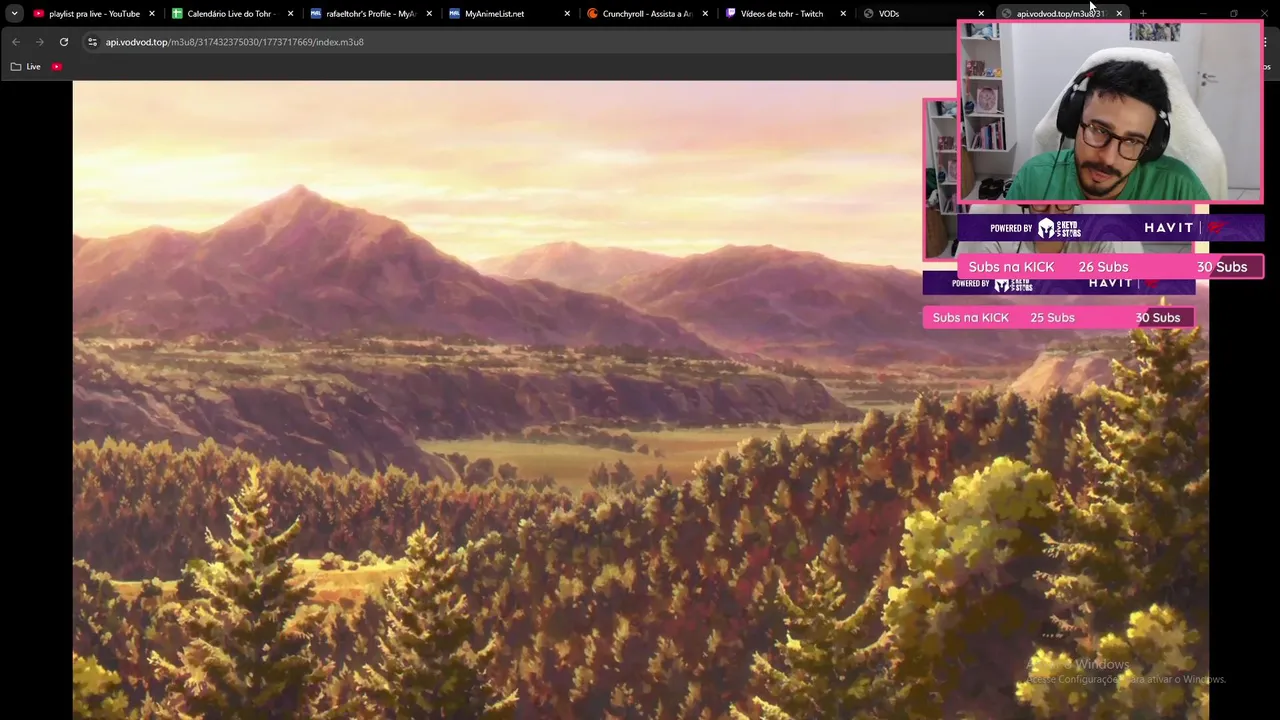Go forward to next page
Screen dimensions: 1280x720
point(40,42)
